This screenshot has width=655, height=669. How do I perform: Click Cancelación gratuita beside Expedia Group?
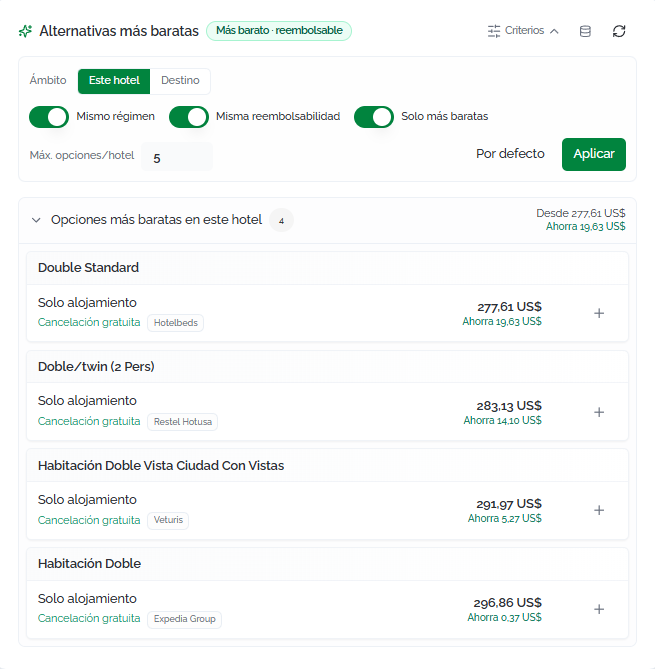[x=89, y=619]
